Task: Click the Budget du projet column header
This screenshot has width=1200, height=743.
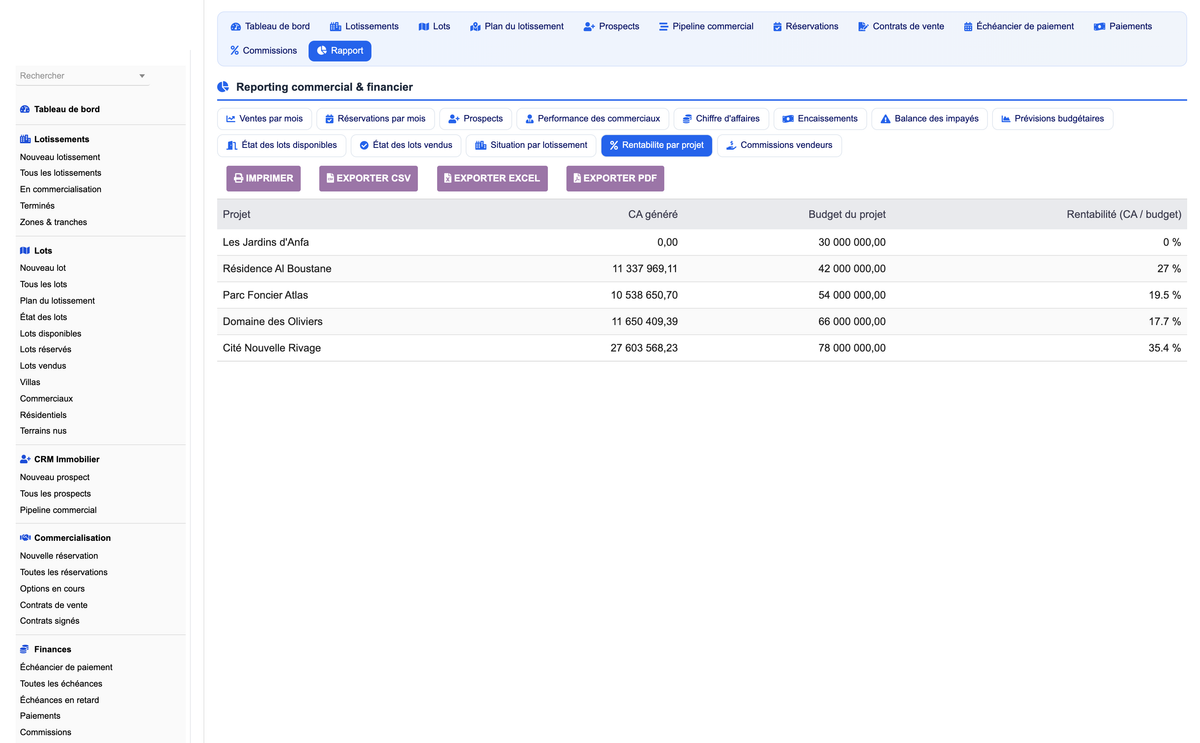Action: click(847, 214)
